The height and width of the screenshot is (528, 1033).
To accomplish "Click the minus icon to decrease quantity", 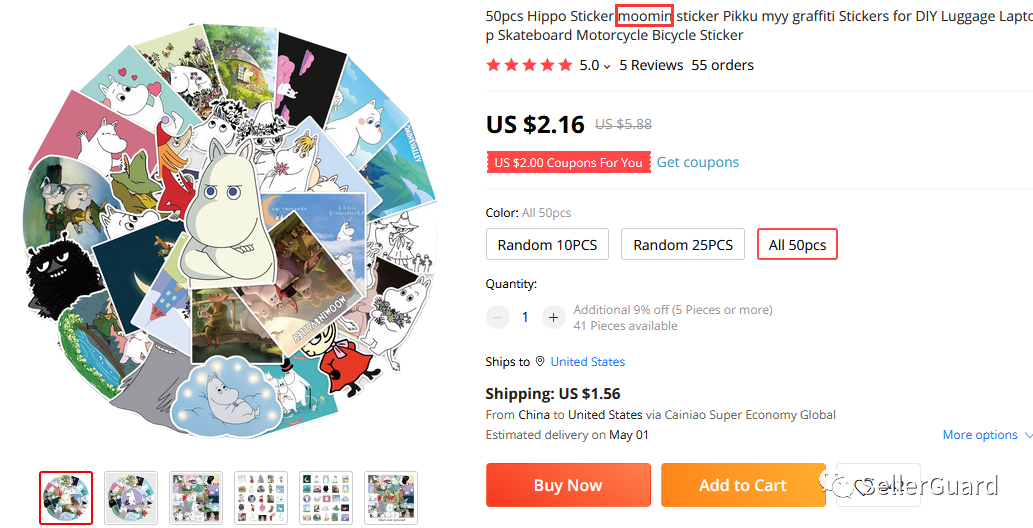I will (498, 317).
